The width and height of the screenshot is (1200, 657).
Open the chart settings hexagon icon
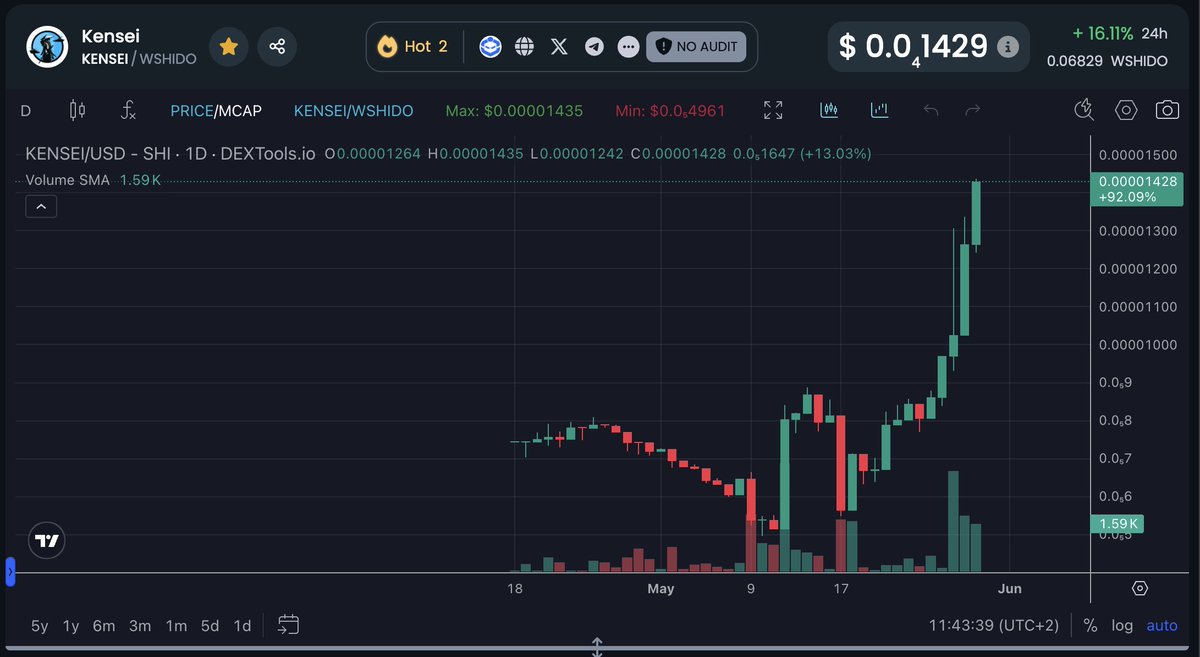tap(1126, 110)
